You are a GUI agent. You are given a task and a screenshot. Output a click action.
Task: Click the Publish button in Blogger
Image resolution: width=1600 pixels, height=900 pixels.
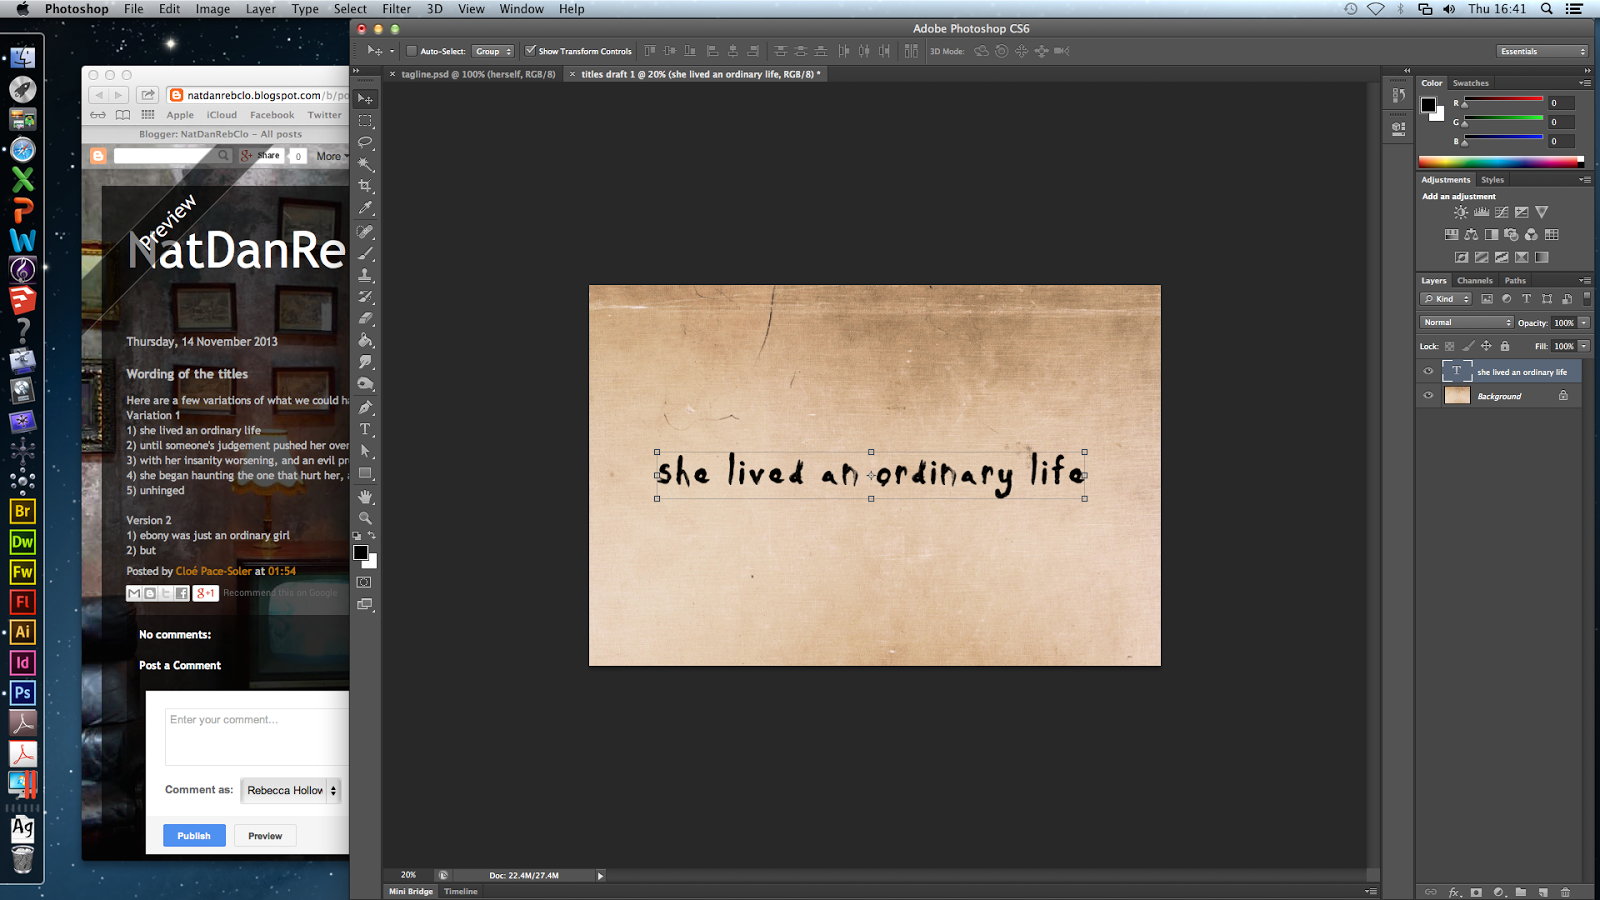click(194, 835)
